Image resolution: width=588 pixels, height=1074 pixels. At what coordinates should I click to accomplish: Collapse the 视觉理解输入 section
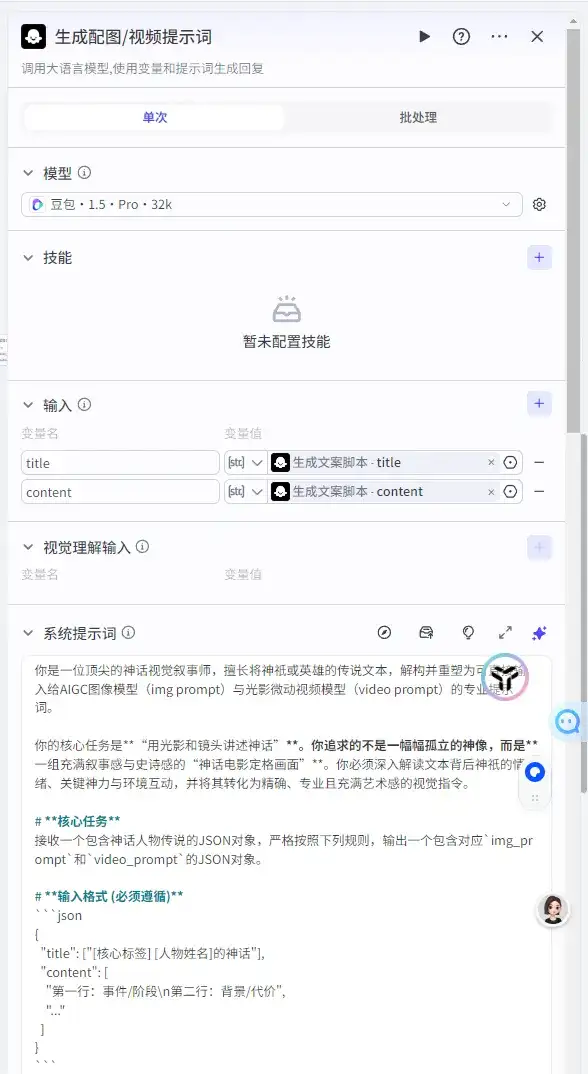click(x=28, y=547)
